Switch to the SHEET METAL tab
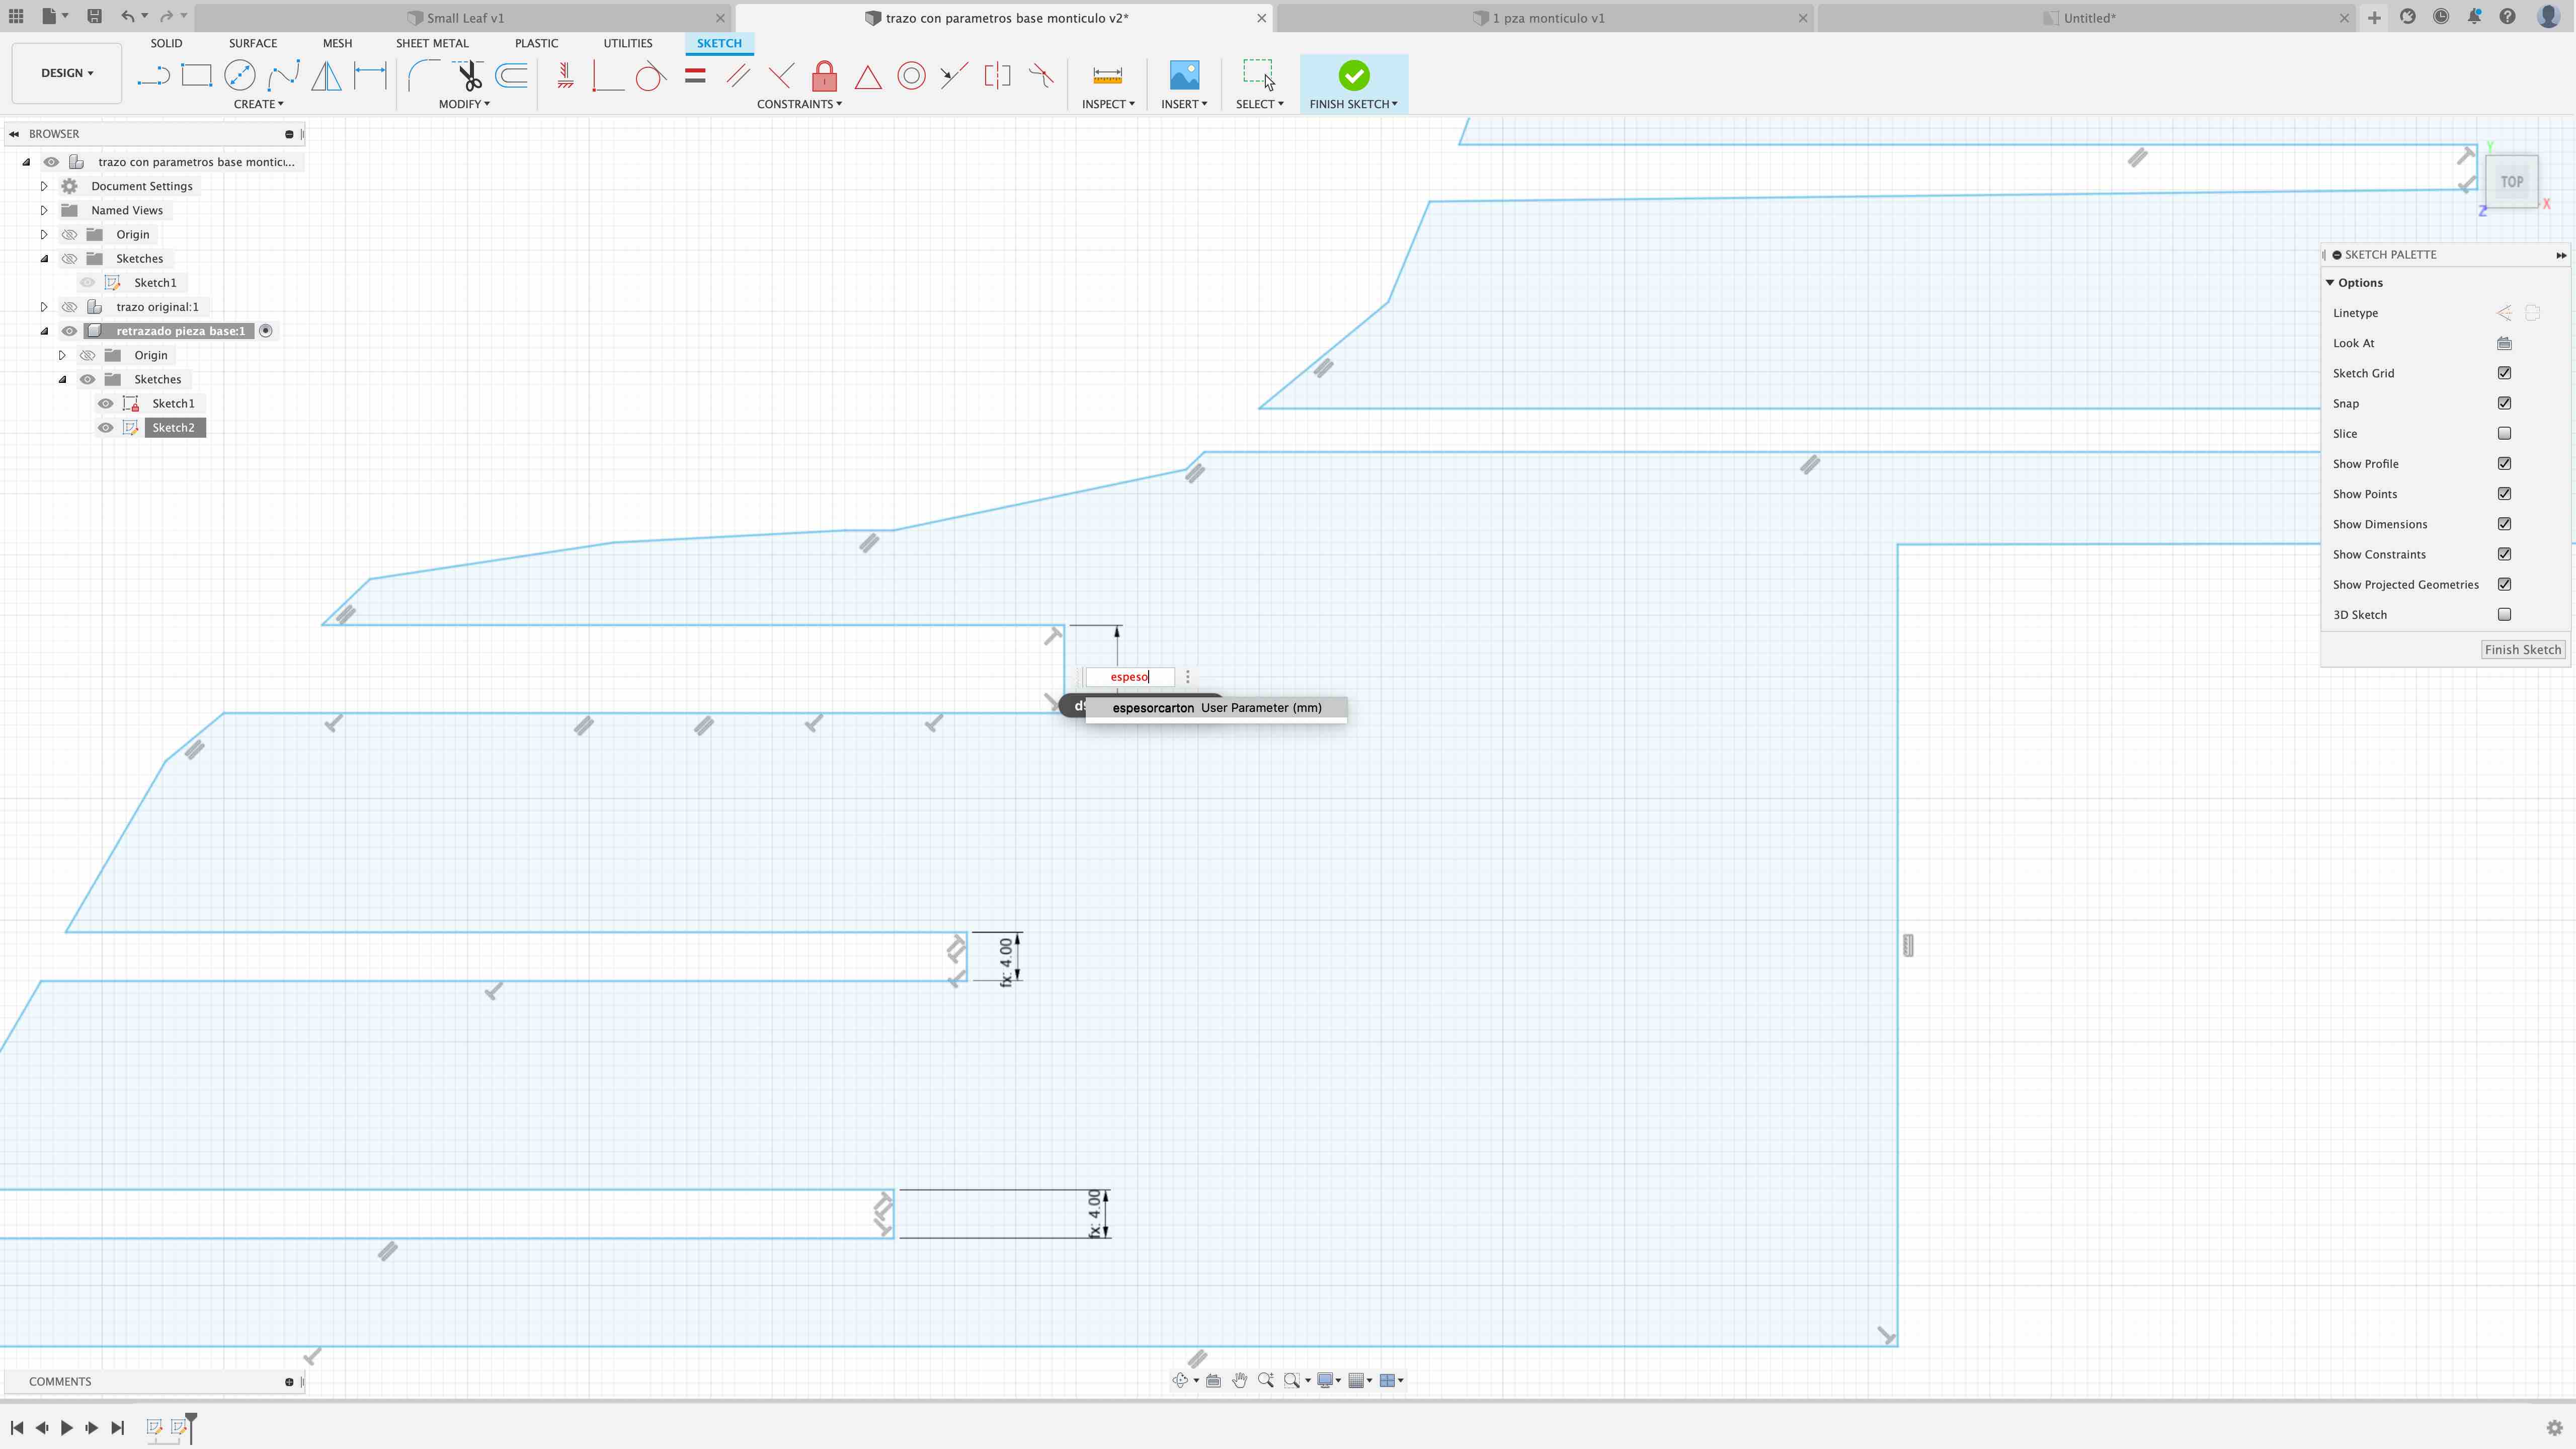 coord(431,43)
